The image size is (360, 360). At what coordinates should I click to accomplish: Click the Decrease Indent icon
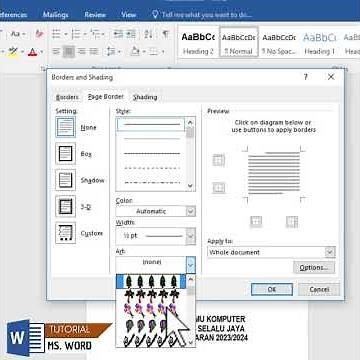[119, 34]
